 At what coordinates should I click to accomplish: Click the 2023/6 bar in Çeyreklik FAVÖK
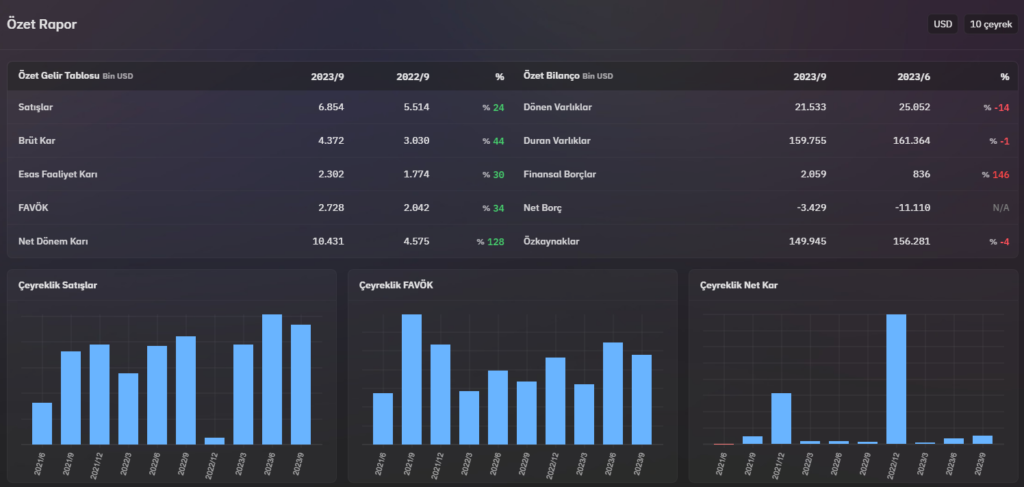613,394
